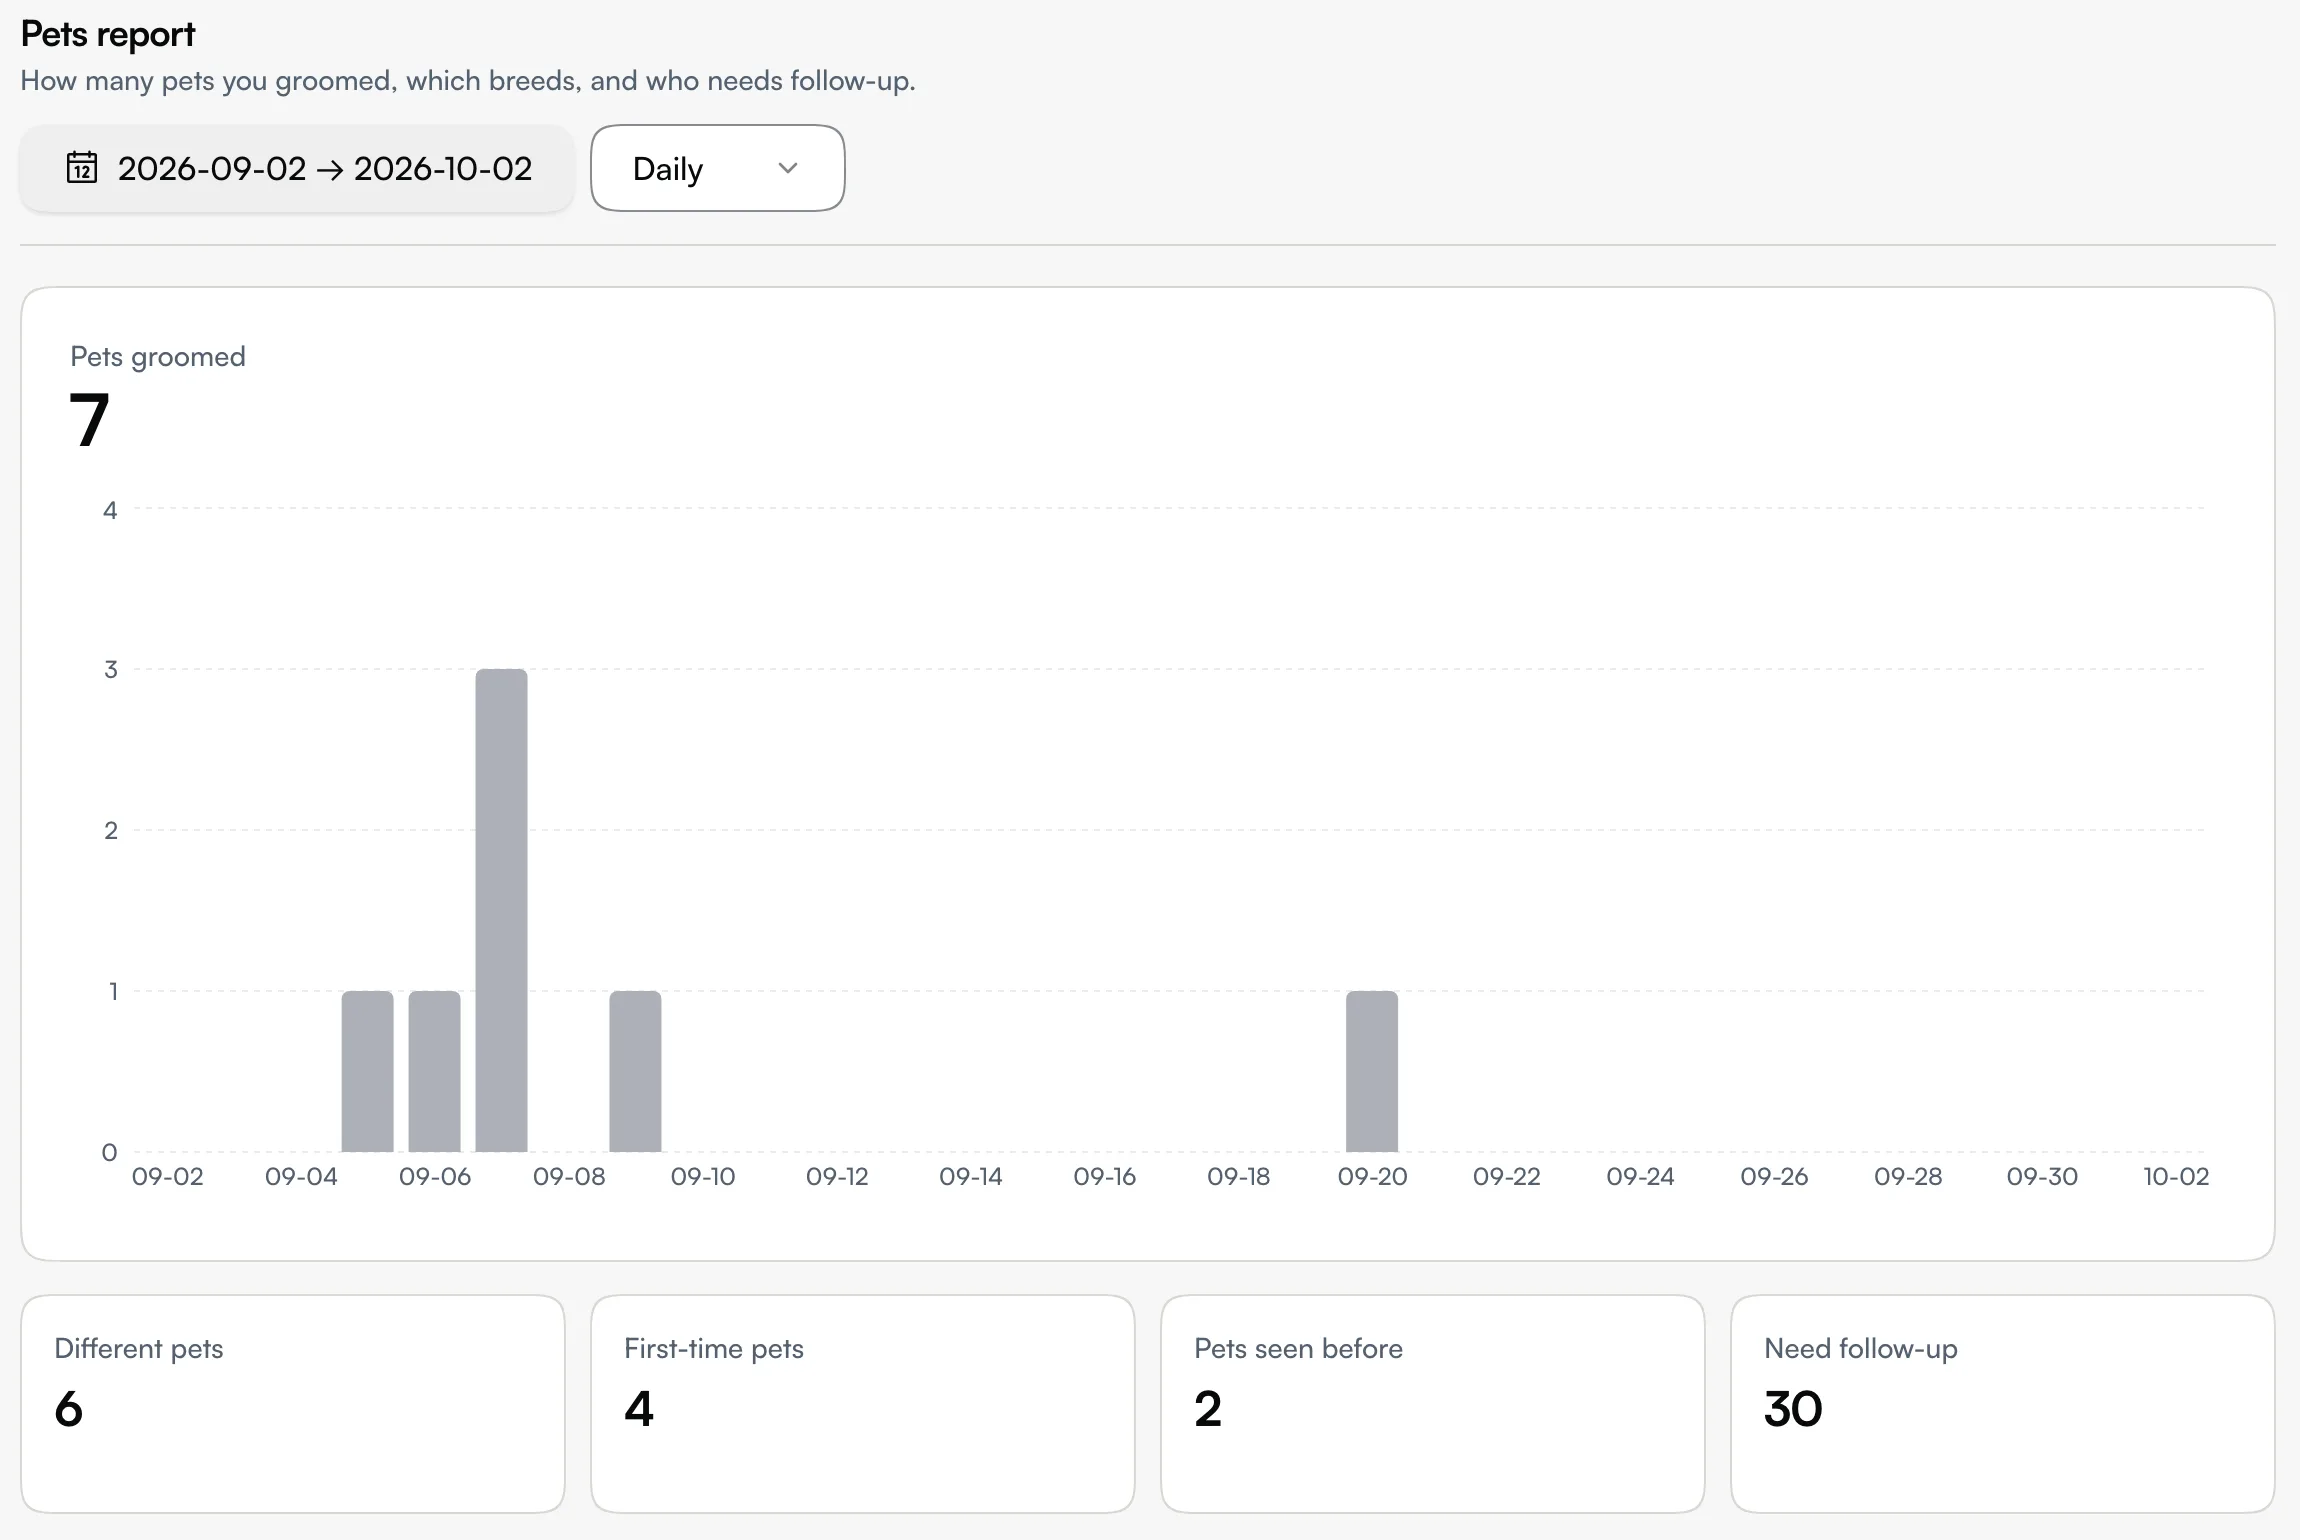
Task: Click the bar above the 09-06 label
Action: [x=434, y=1071]
